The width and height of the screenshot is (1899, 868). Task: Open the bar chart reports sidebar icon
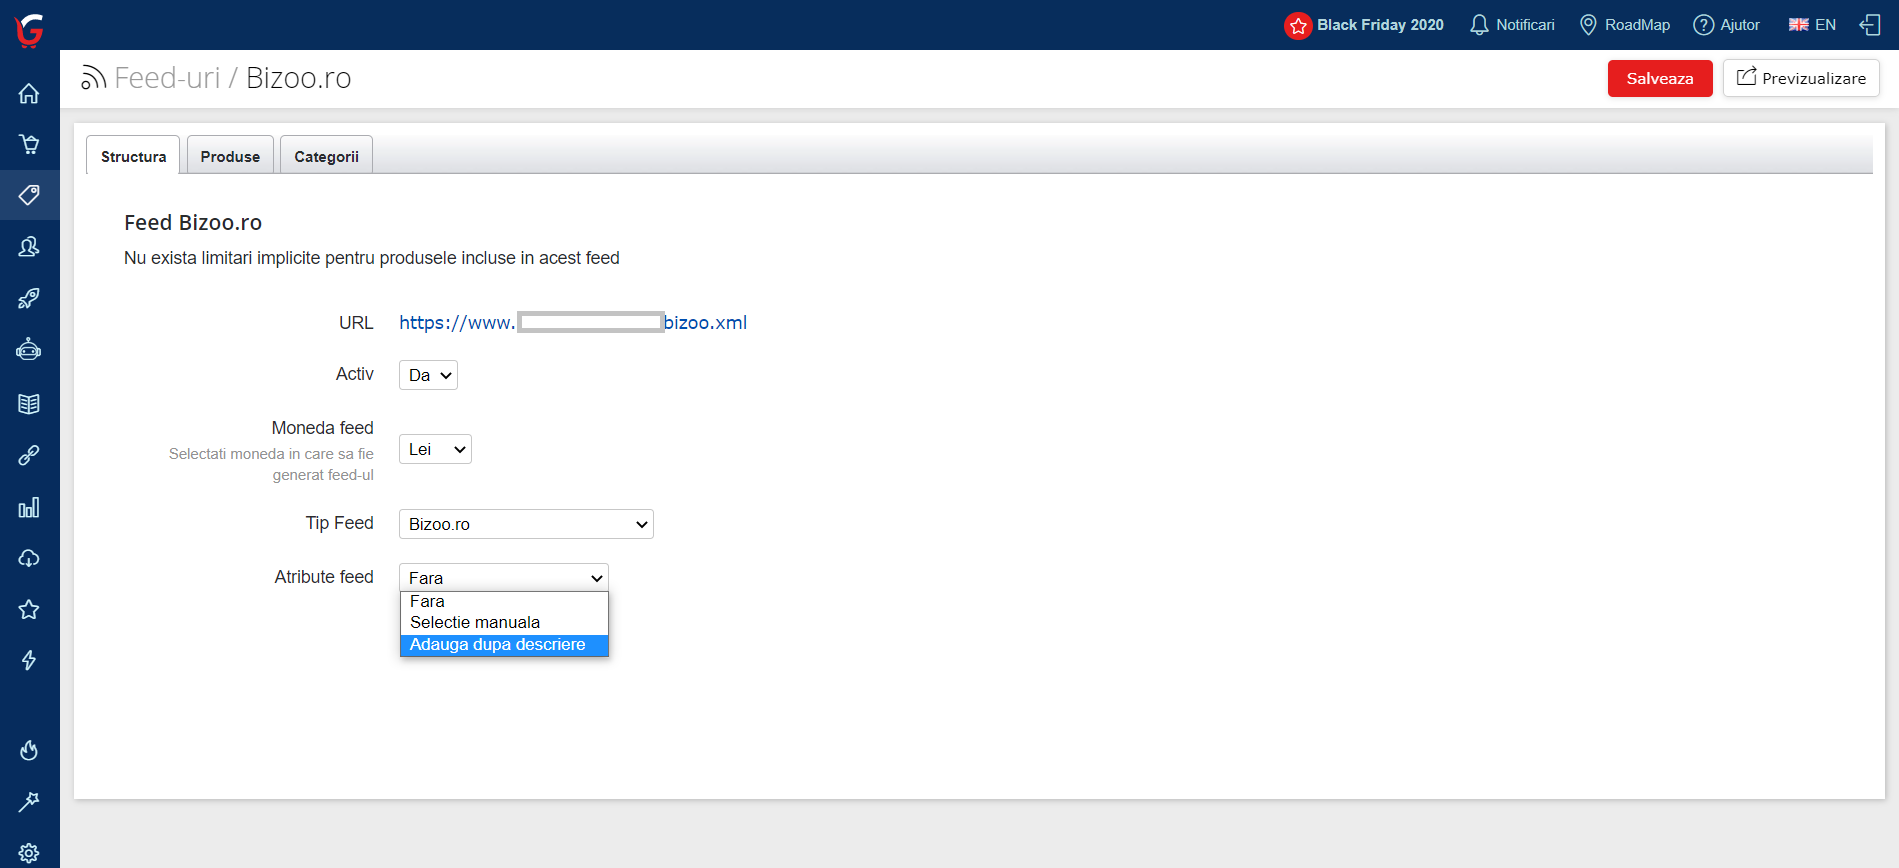pos(29,507)
